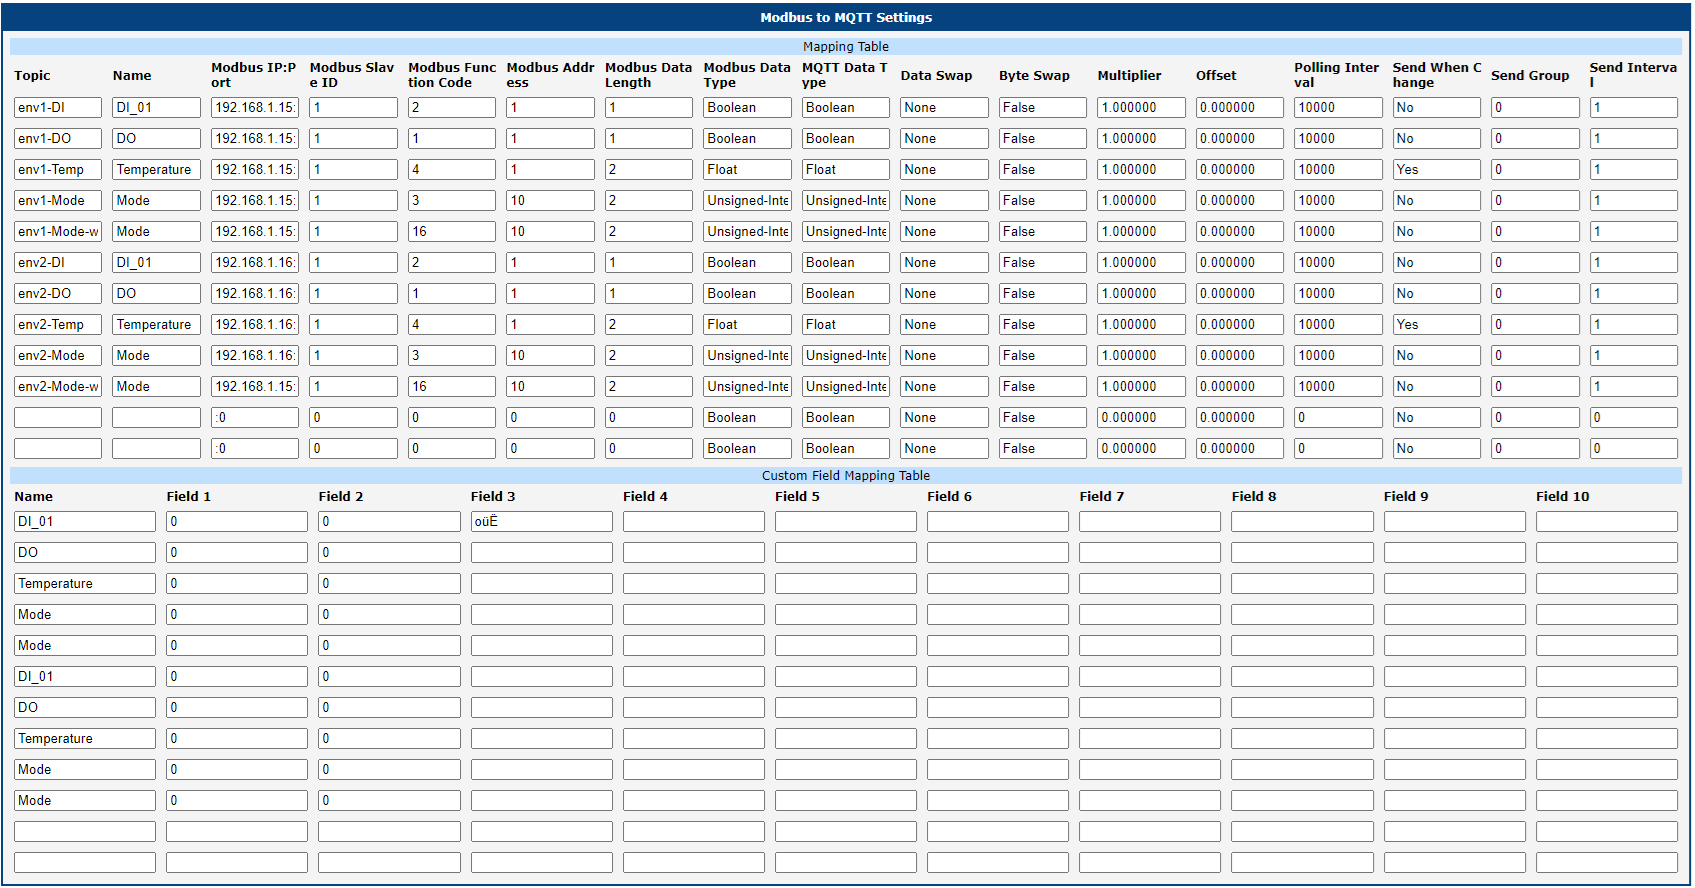
Task: Click the Topic field containing env2-Mode
Action: (x=58, y=355)
